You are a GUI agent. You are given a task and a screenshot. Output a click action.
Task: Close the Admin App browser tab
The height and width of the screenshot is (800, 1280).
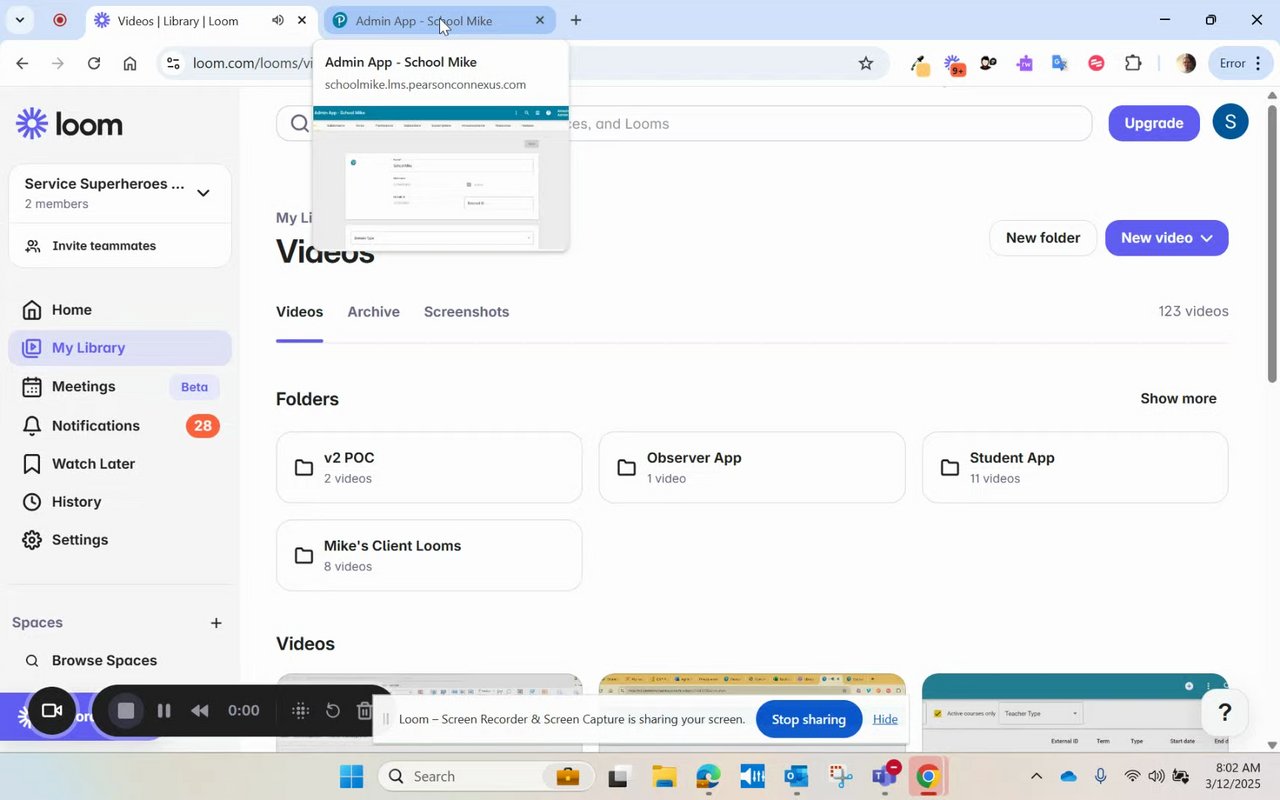(x=540, y=20)
